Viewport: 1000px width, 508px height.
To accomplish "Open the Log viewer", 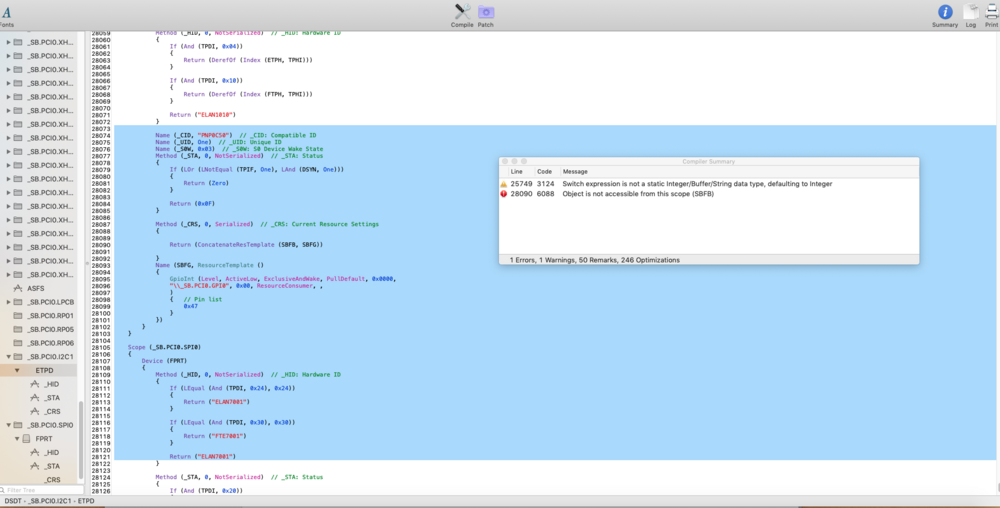I will point(971,13).
